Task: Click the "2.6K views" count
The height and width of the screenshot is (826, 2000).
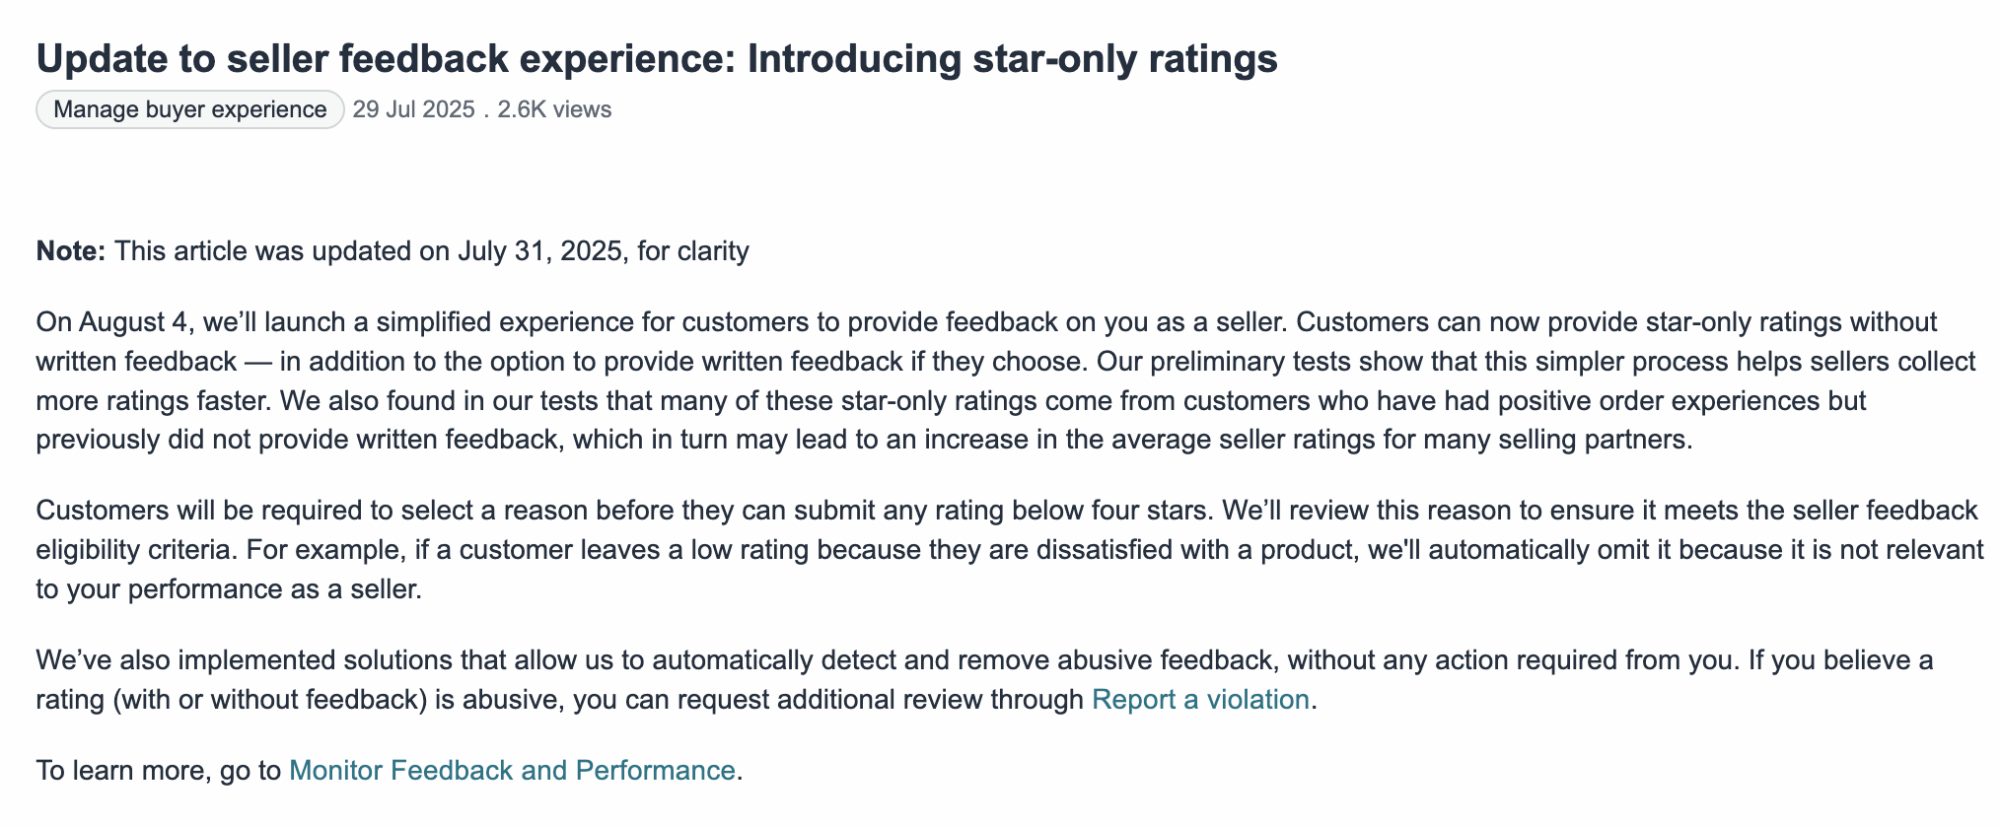Action: click(554, 109)
